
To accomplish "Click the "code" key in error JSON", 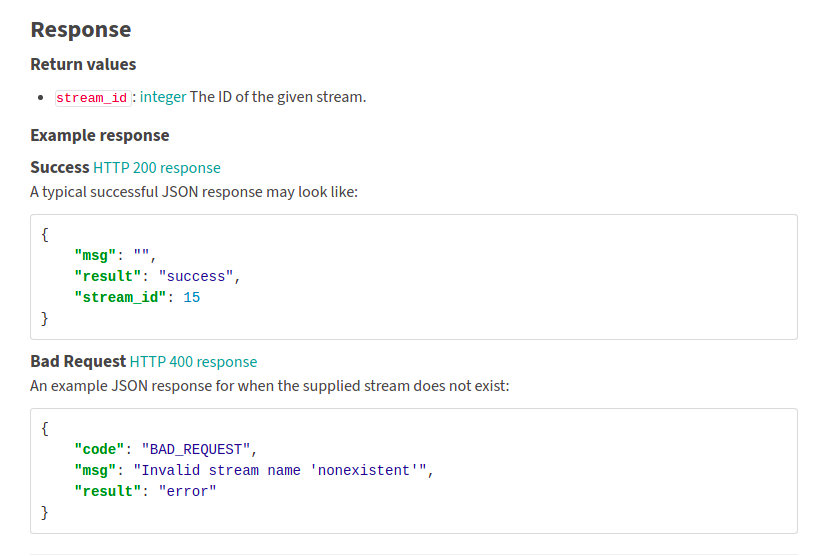I will 99,450.
